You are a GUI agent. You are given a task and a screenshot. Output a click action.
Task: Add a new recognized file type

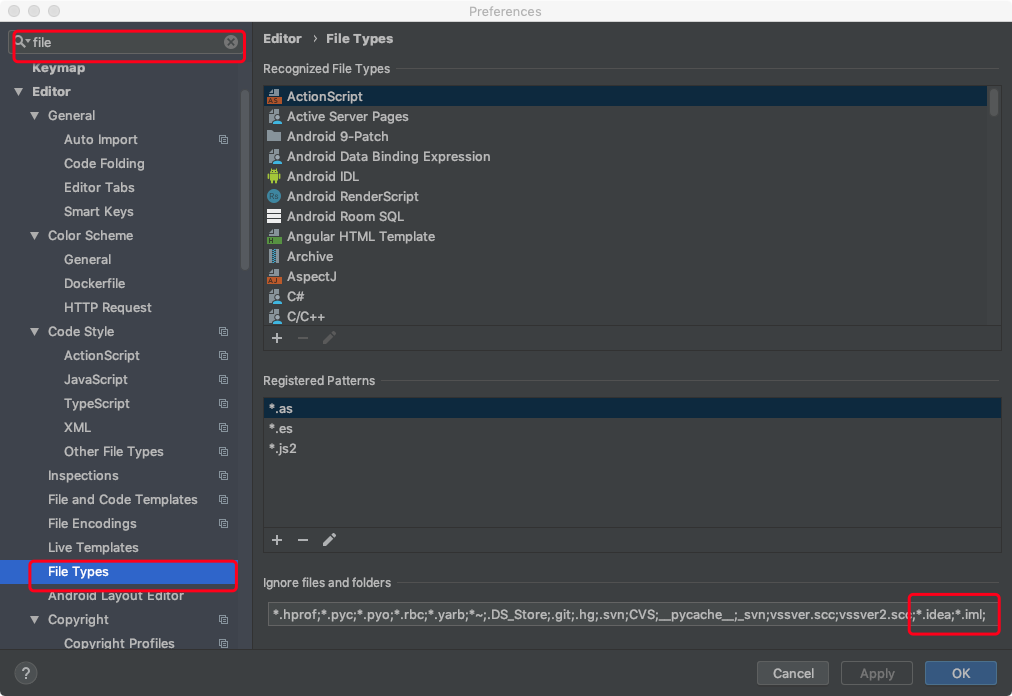point(277,338)
